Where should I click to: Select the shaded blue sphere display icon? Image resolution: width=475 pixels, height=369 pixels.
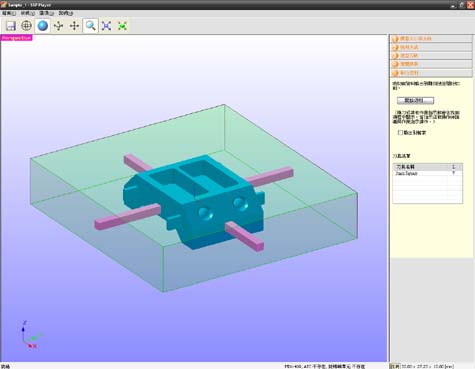(x=43, y=26)
